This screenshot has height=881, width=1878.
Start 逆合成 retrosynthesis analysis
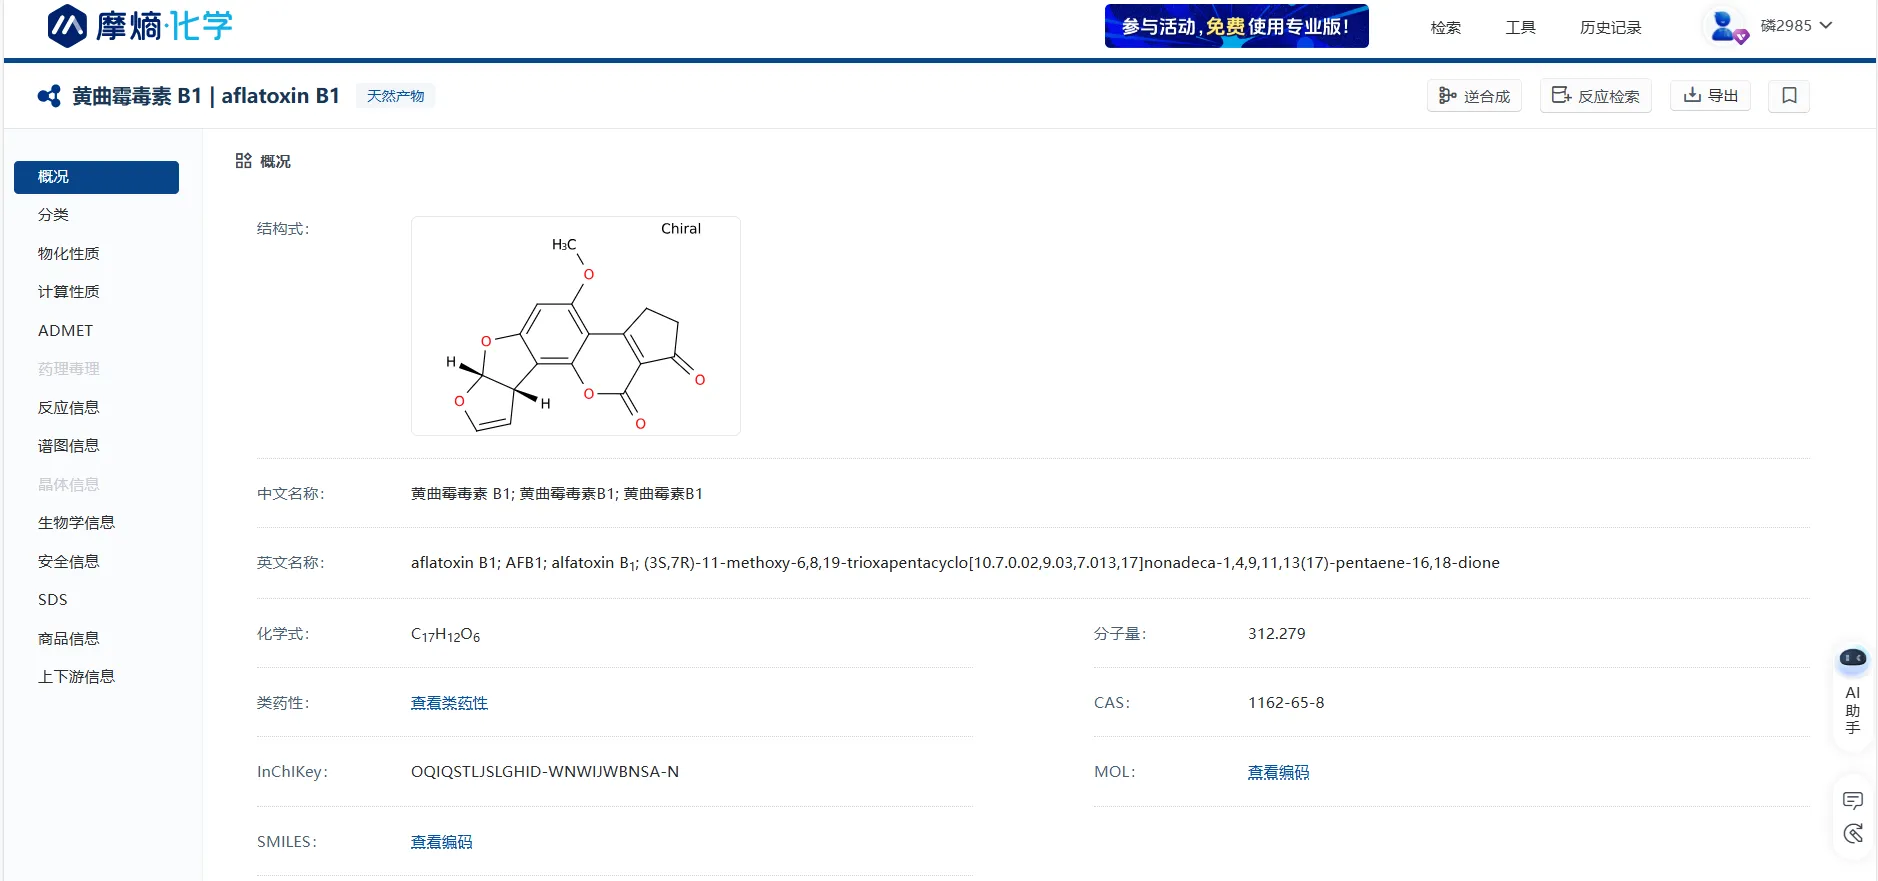[x=1474, y=96]
